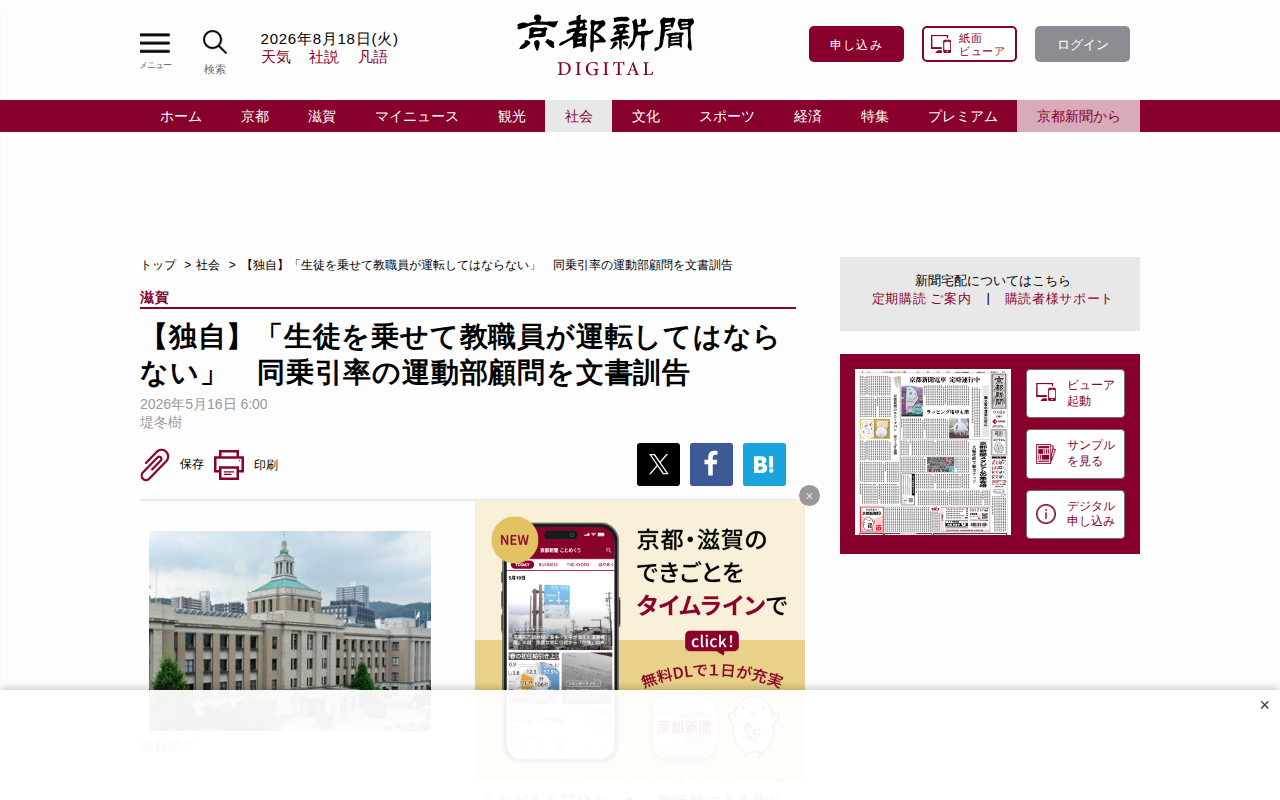Open the マイニュース tab
Image resolution: width=1280 pixels, height=800 pixels.
coord(417,116)
